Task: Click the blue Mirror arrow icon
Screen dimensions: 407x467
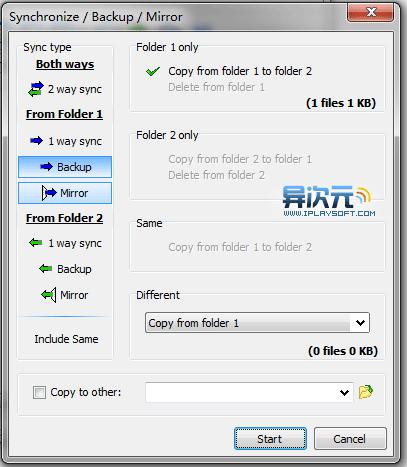Action: coord(49,193)
